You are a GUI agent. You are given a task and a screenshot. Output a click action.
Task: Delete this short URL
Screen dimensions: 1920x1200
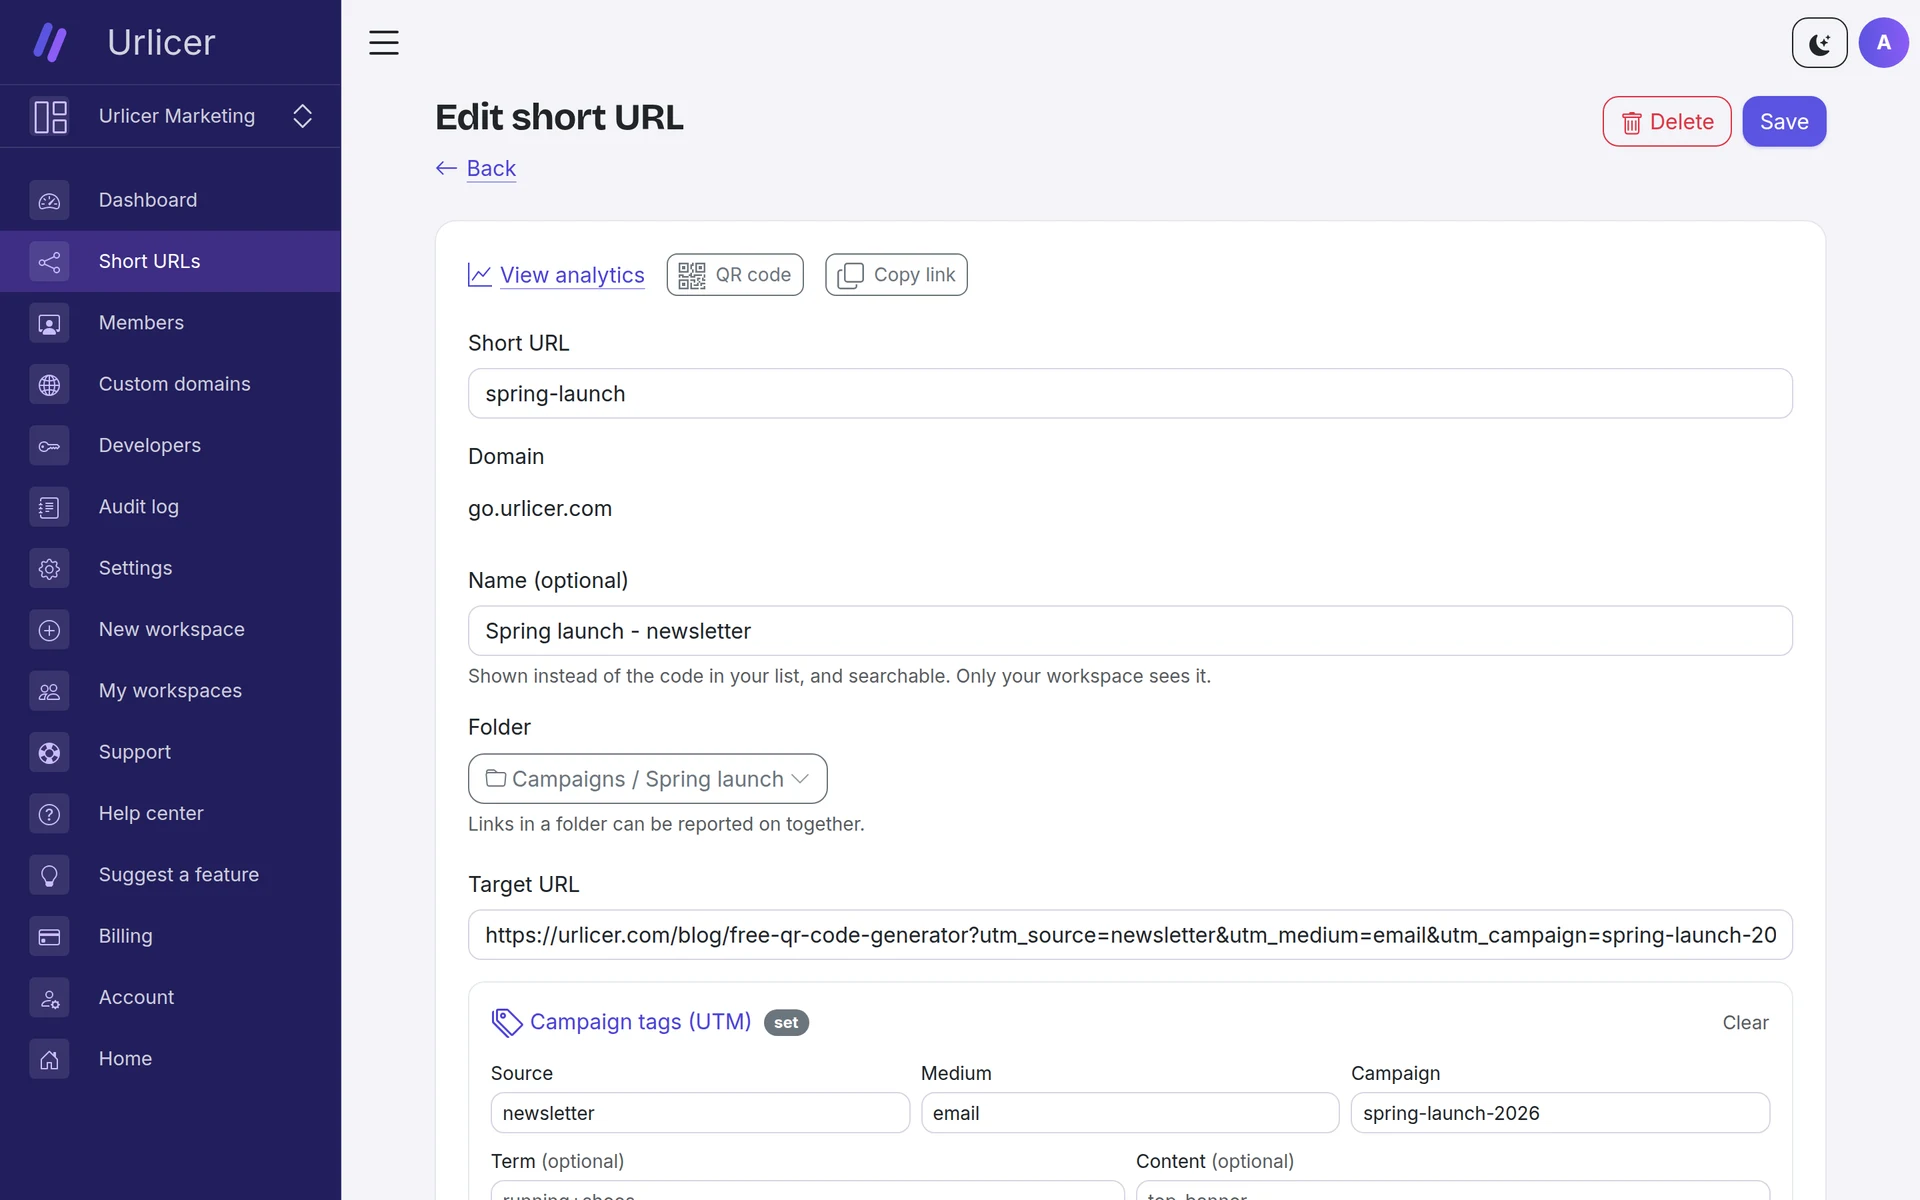point(1667,122)
